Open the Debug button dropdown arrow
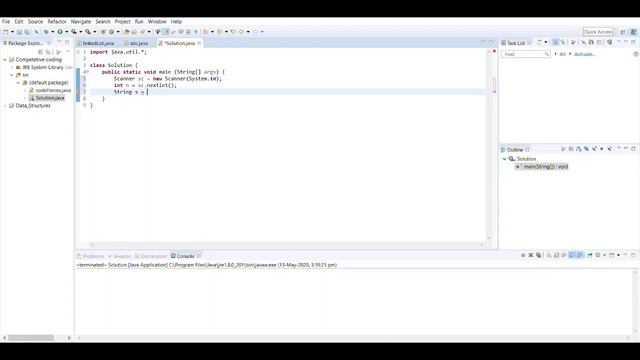This screenshot has width=640, height=360. pyautogui.click(x=53, y=32)
